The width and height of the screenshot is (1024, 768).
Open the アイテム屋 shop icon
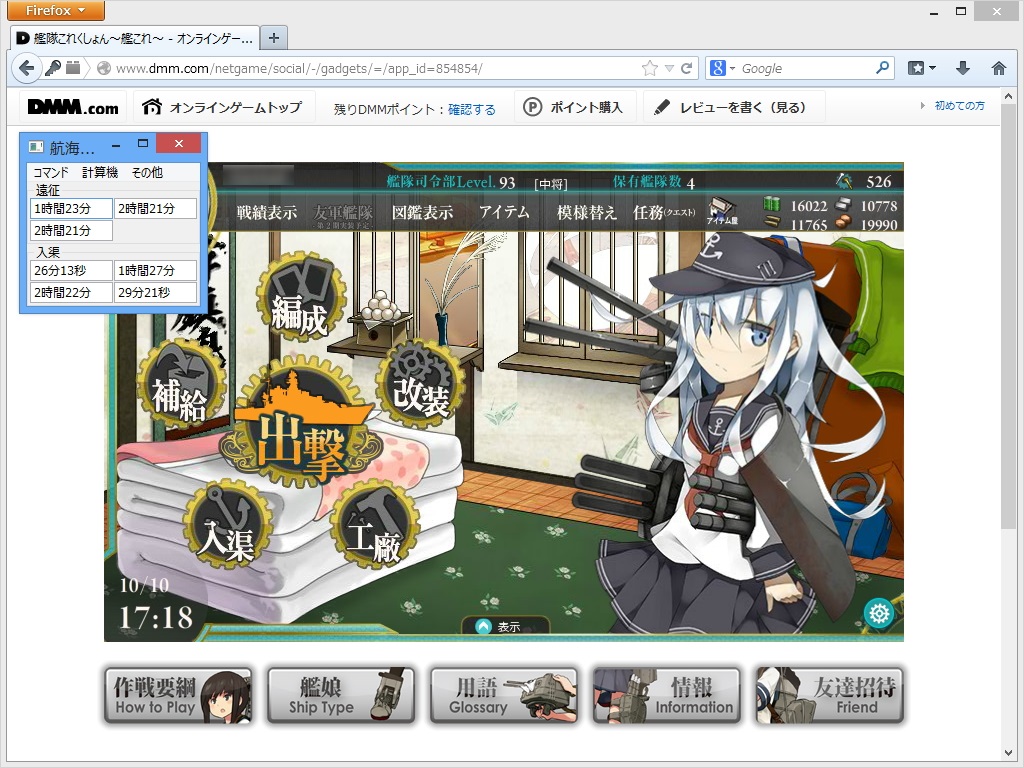(x=722, y=212)
